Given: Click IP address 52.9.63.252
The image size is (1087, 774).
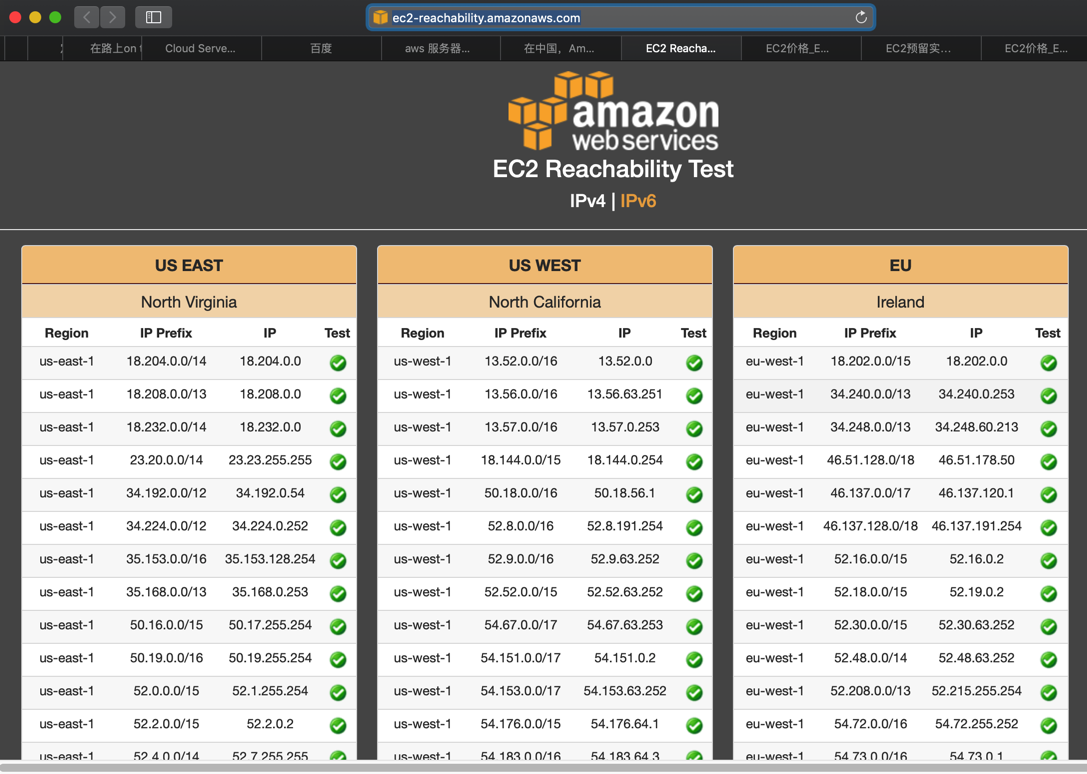Looking at the screenshot, I should tap(625, 559).
